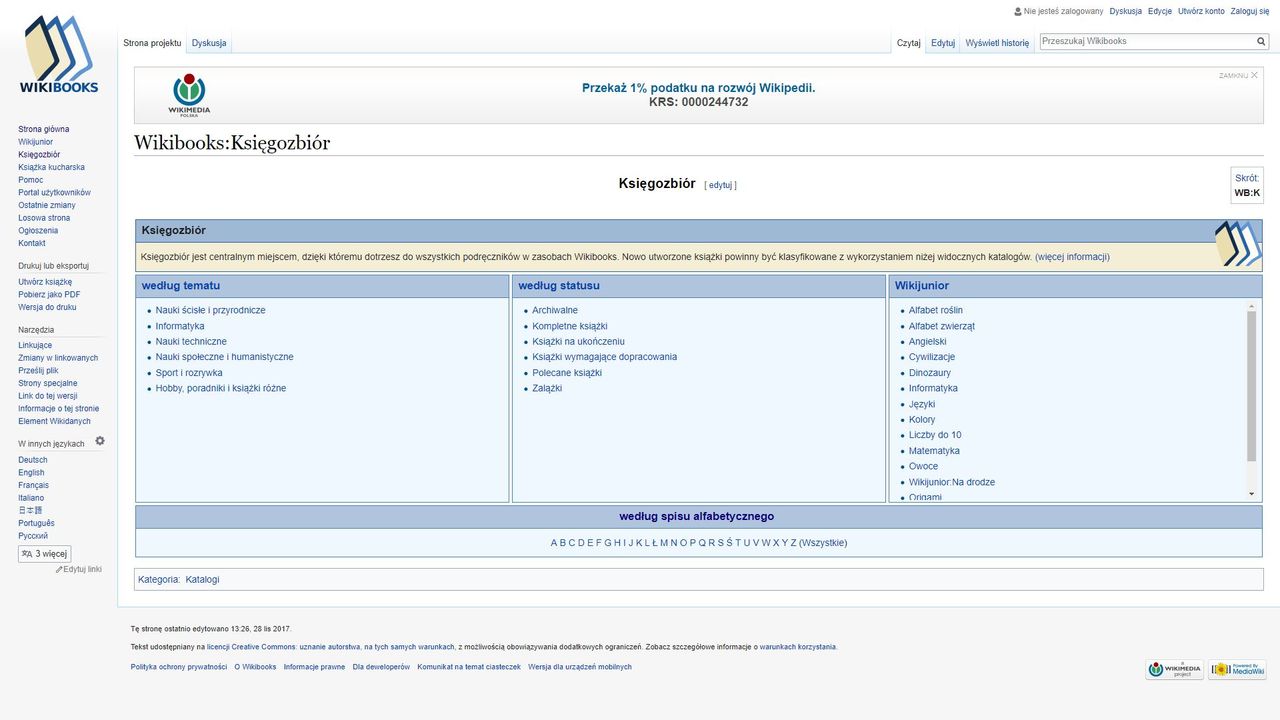Screen dimensions: 1280x720
Task: Click the Wikimedia Polska banner logo
Action: pyautogui.click(x=189, y=95)
